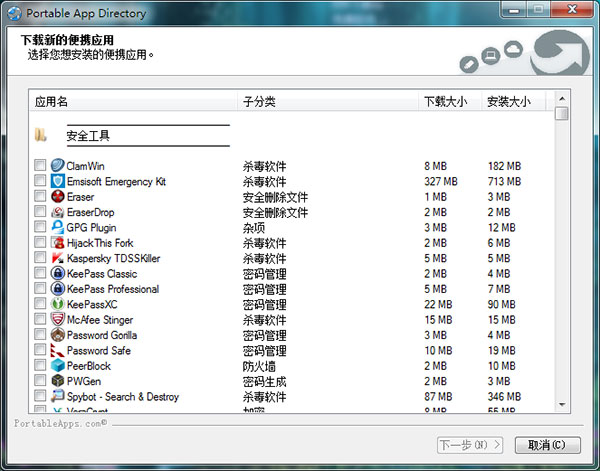Click the GPG Plugin icon
Image resolution: width=600 pixels, height=471 pixels.
coord(58,228)
